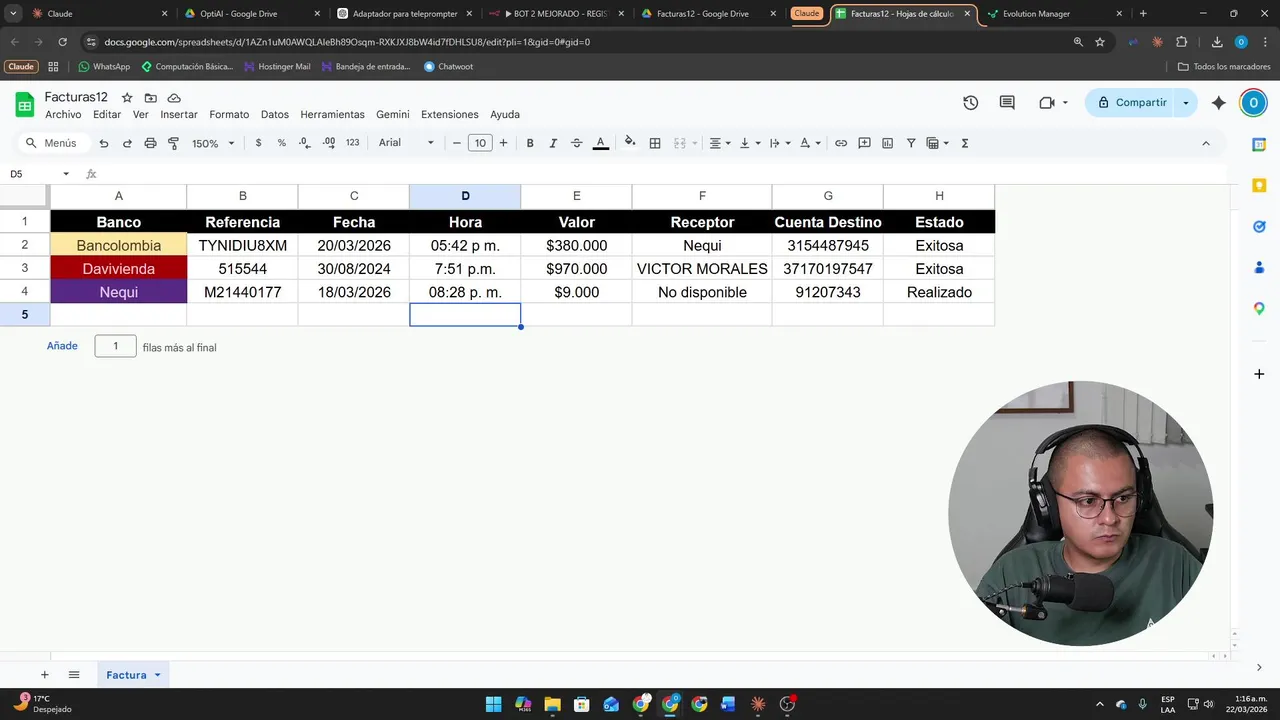Click the font size field showing 10
Viewport: 1280px width, 720px height.
pyautogui.click(x=480, y=143)
